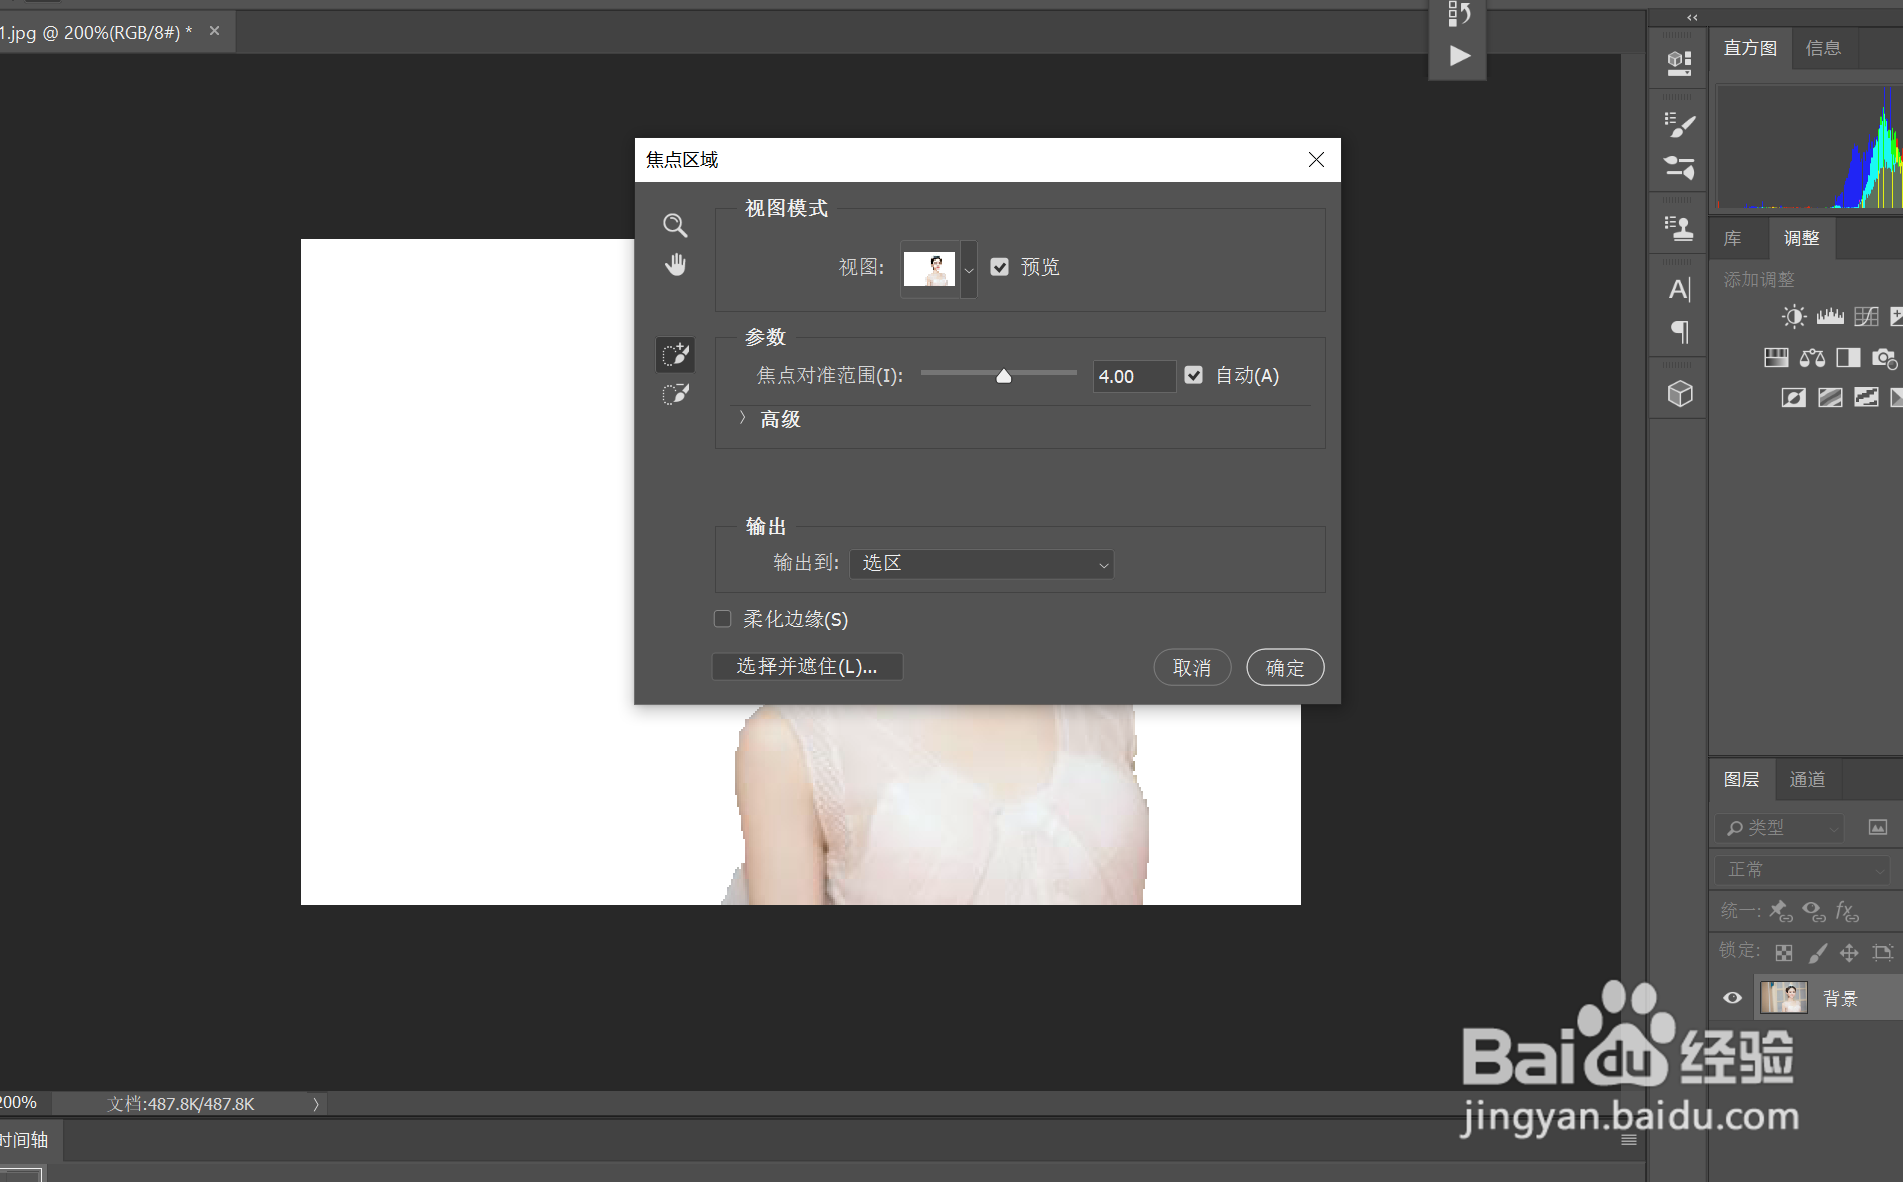Viewport: 1903px width, 1182px height.
Task: Open the 3D panel icon
Action: [x=1678, y=393]
